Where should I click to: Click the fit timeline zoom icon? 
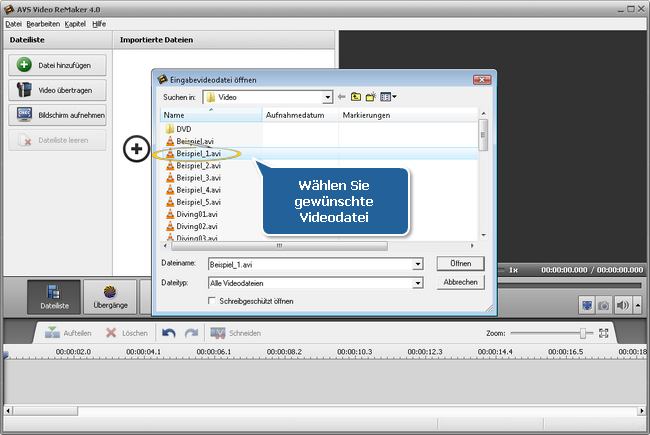coord(604,333)
